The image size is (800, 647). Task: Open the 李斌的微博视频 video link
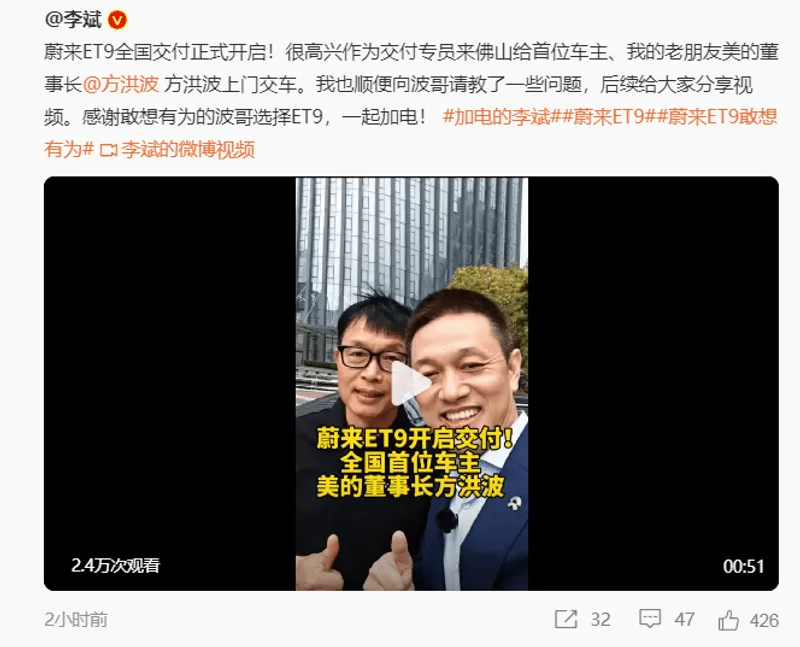tap(188, 150)
